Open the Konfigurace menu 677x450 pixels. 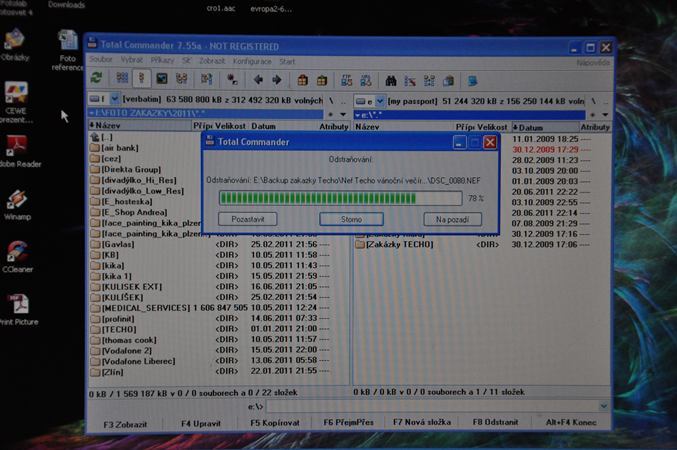pyautogui.click(x=252, y=61)
